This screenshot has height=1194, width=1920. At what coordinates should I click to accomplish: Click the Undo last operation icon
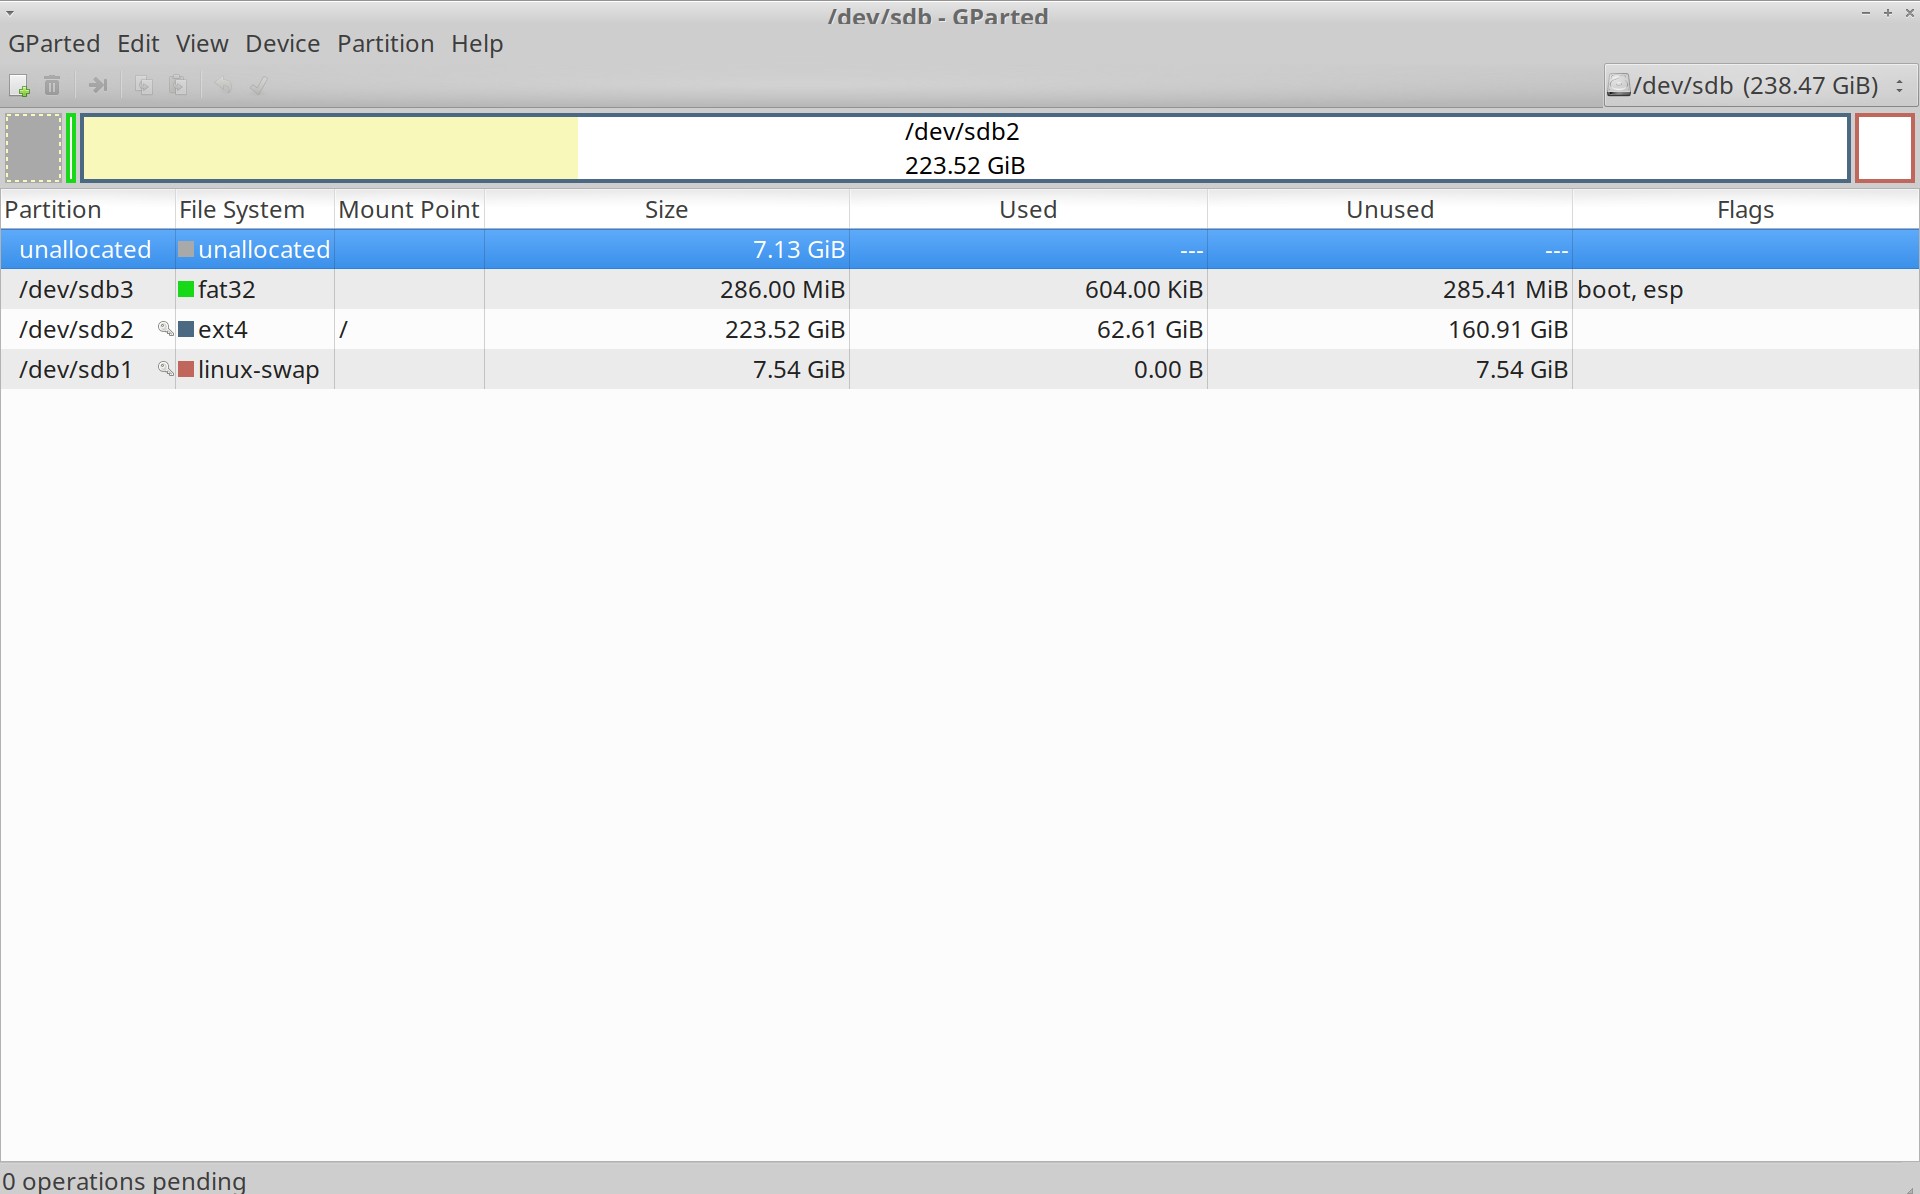click(x=223, y=86)
